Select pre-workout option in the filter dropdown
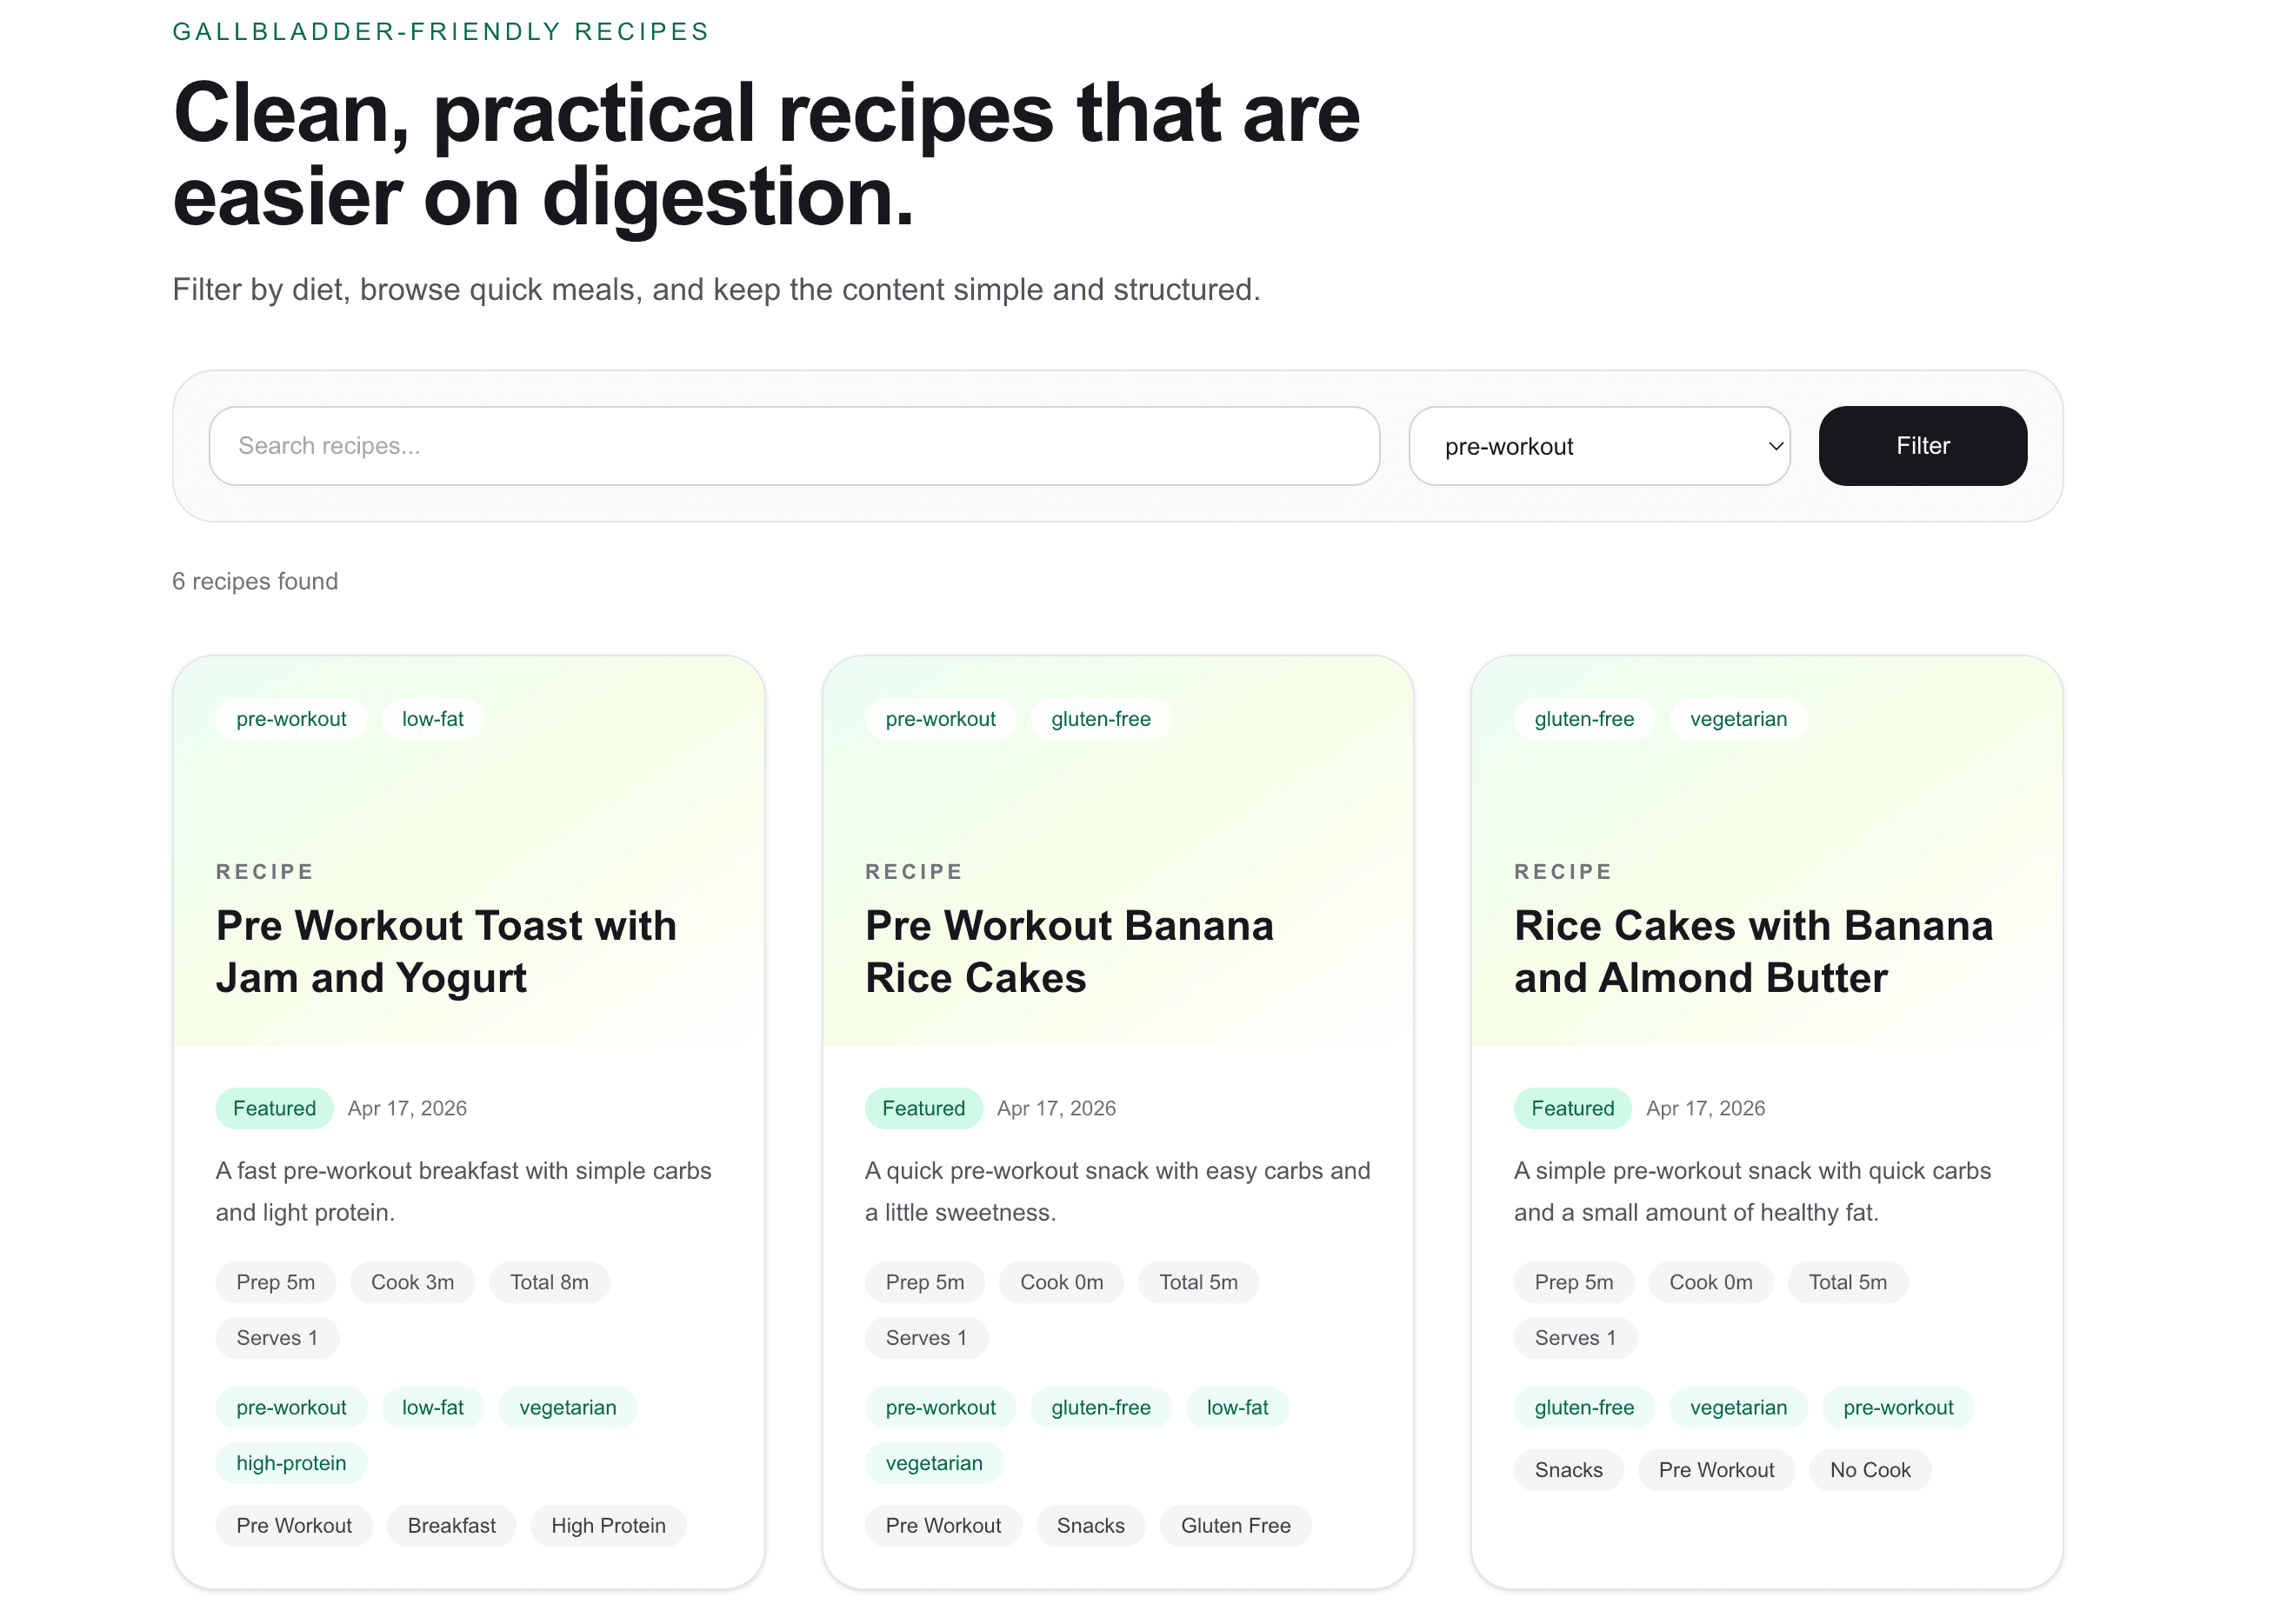The width and height of the screenshot is (2273, 1624). [x=1598, y=446]
